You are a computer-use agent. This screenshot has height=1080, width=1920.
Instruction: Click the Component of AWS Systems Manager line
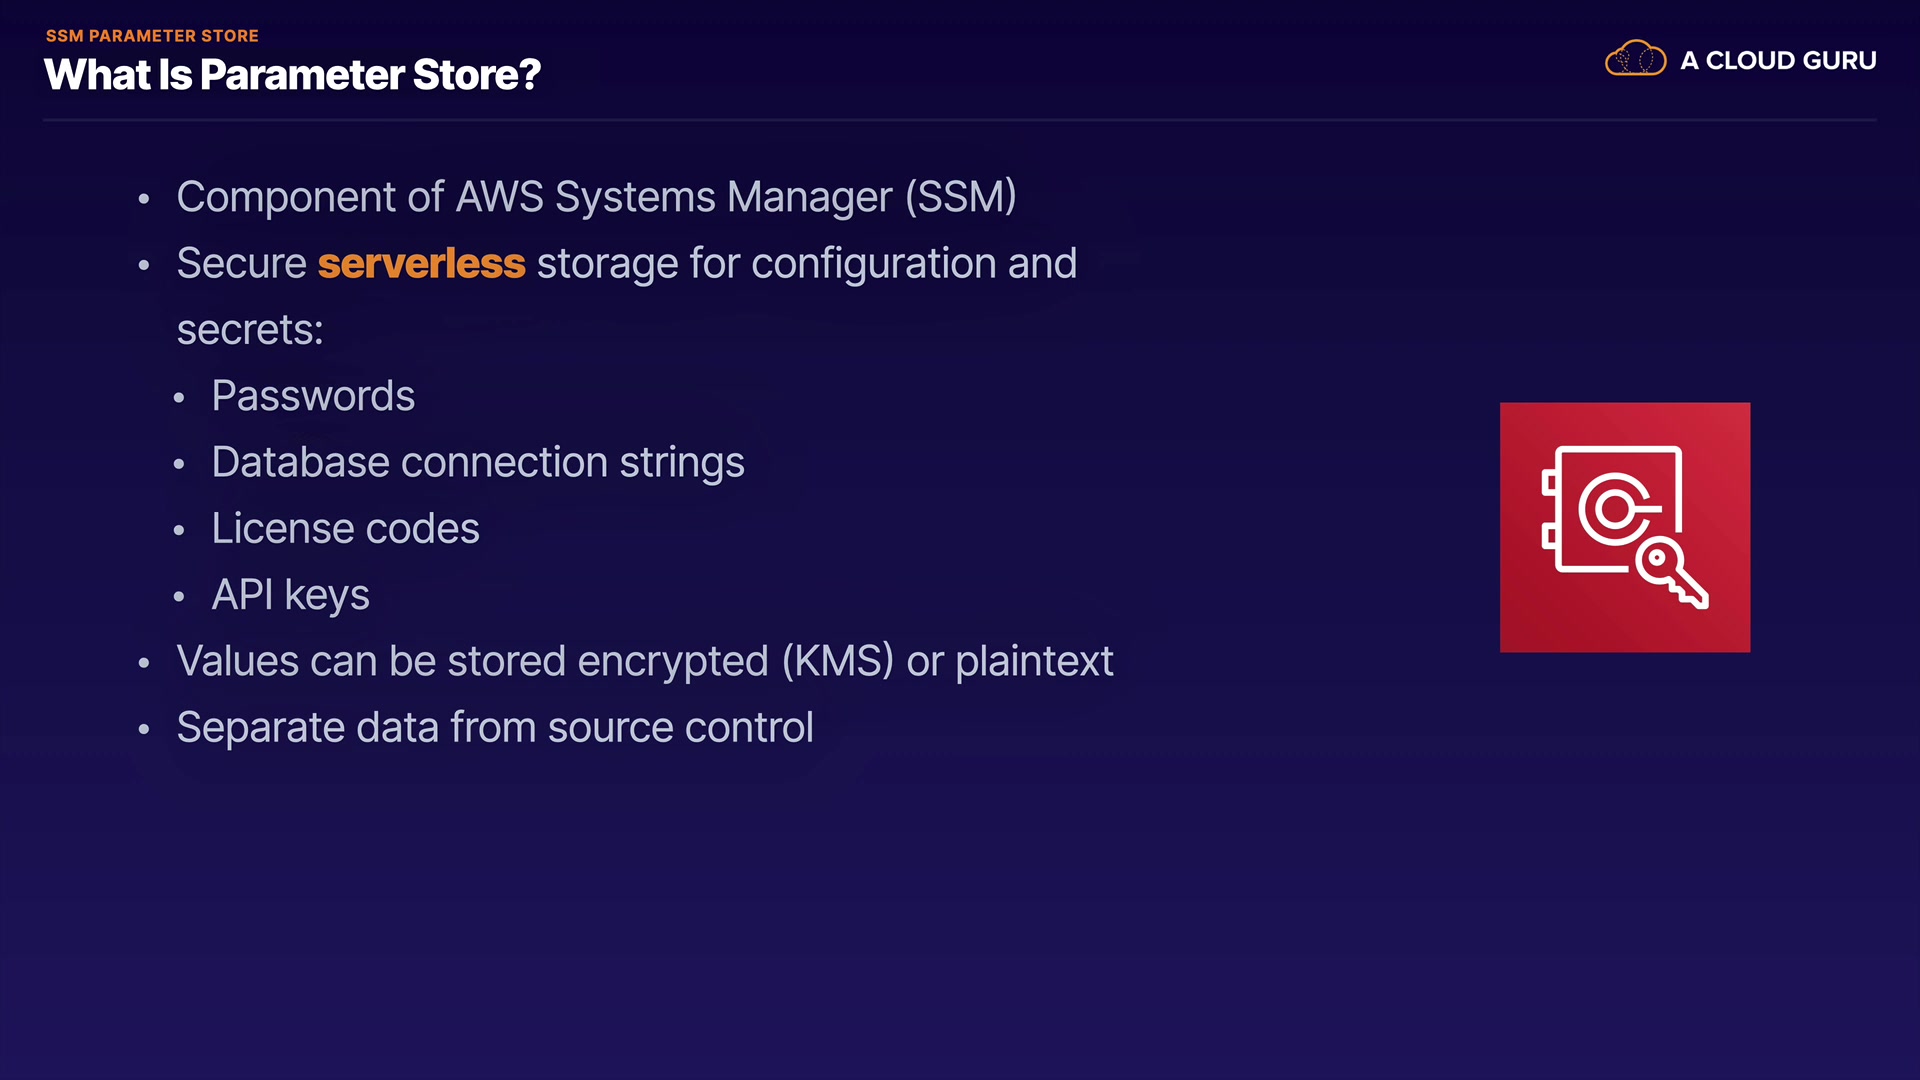[x=596, y=197]
